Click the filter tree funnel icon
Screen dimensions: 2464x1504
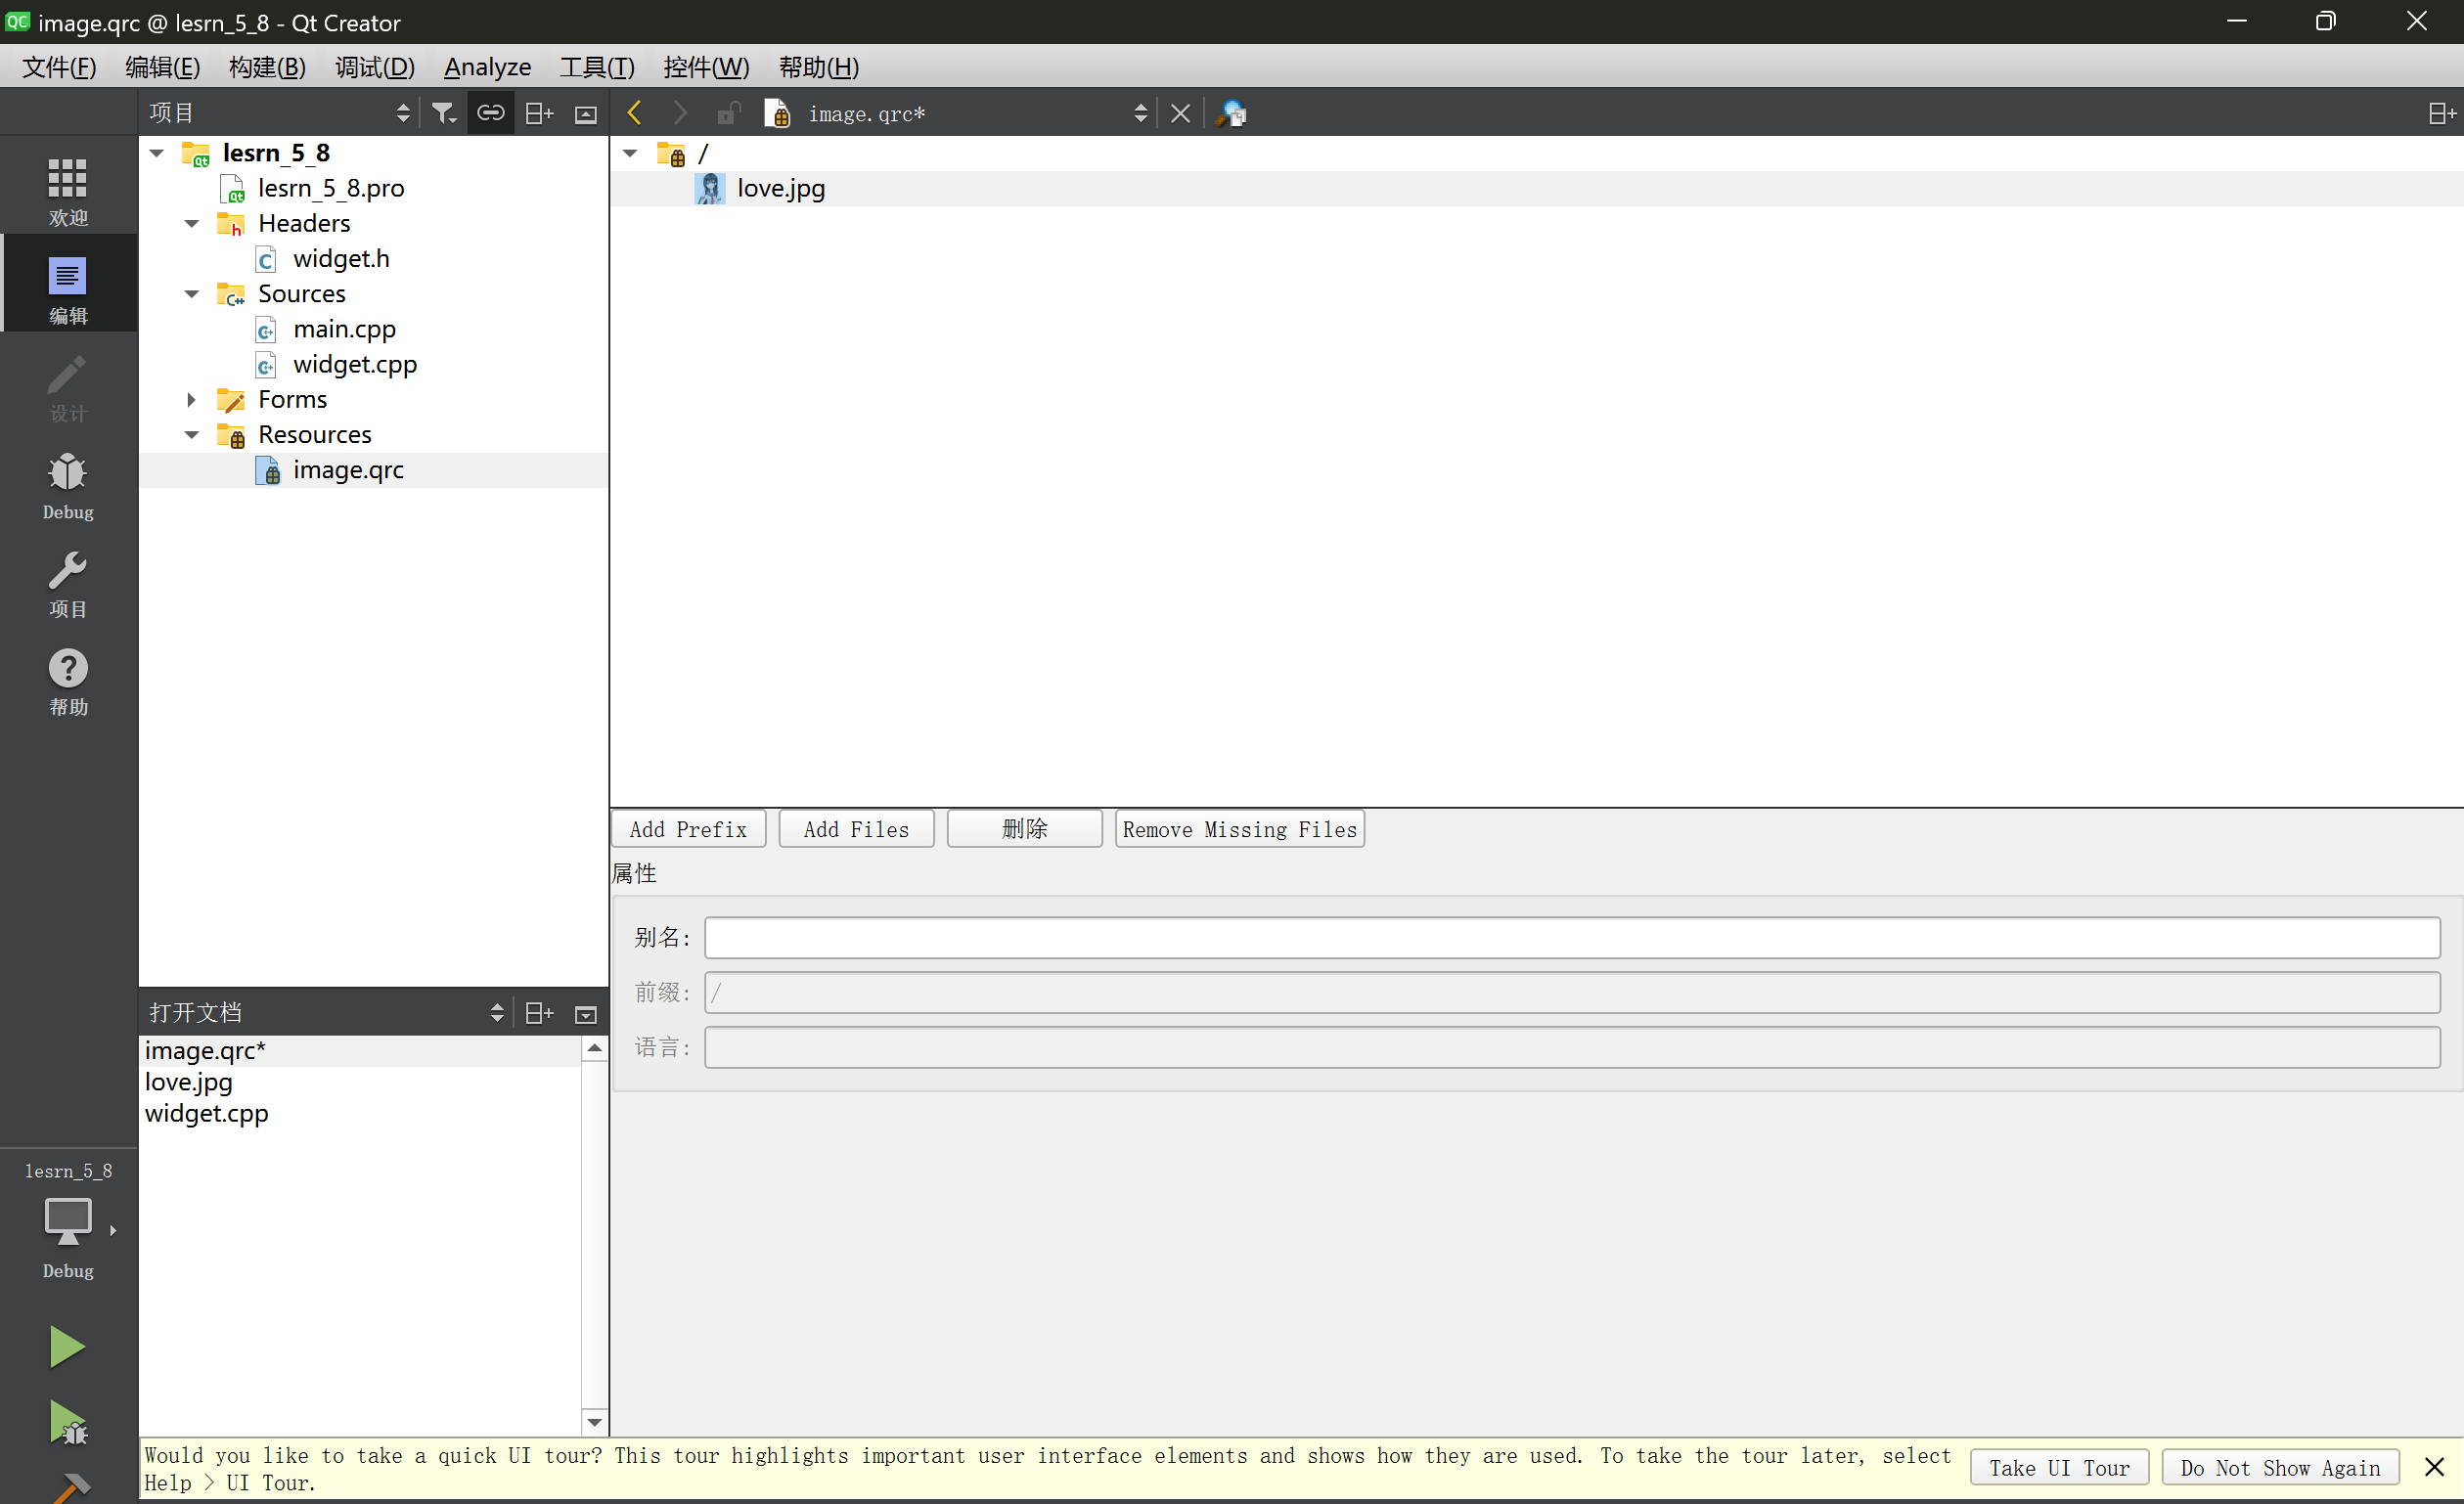tap(443, 113)
